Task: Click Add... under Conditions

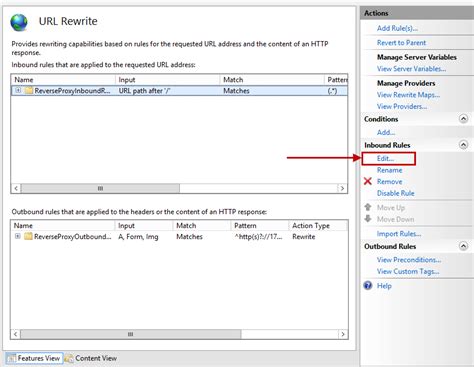Action: coord(386,132)
